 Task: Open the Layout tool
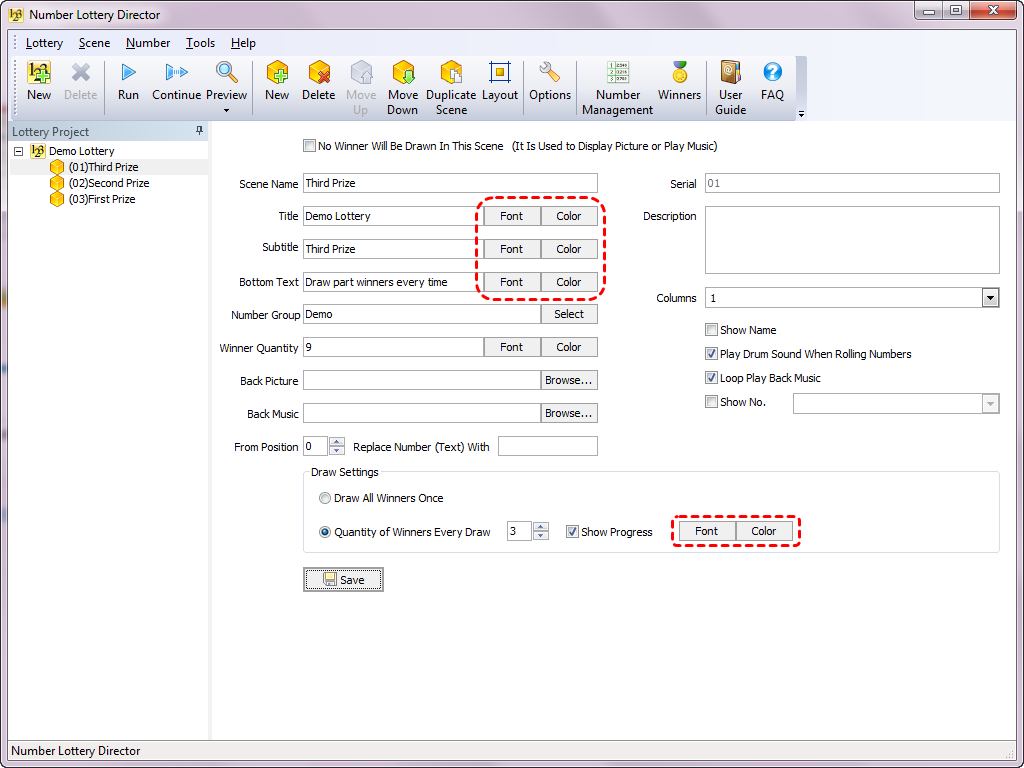[500, 73]
